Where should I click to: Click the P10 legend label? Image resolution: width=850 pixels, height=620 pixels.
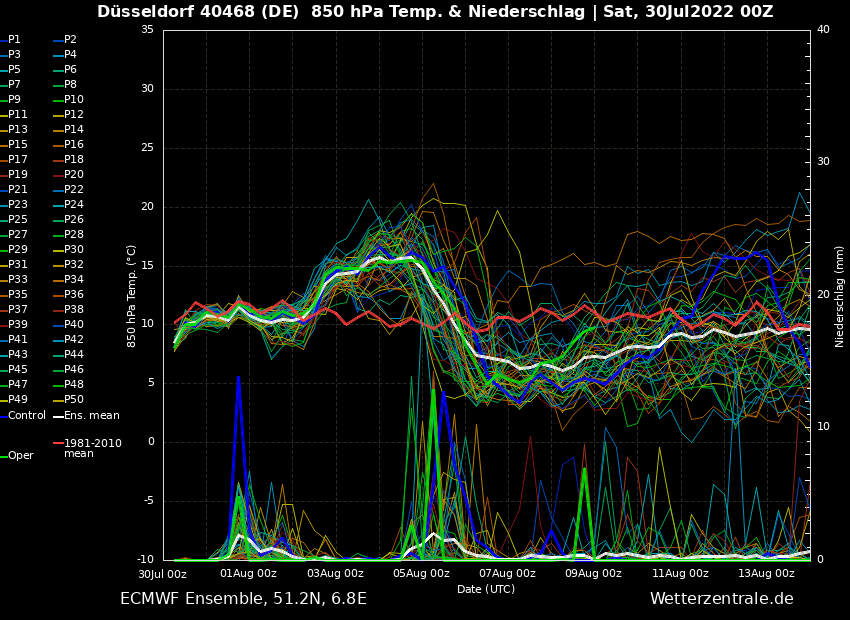74,100
